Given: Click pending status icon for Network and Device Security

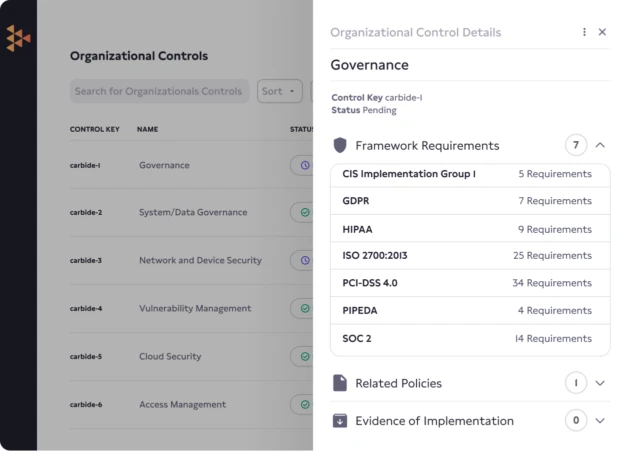Looking at the screenshot, I should click(x=305, y=260).
